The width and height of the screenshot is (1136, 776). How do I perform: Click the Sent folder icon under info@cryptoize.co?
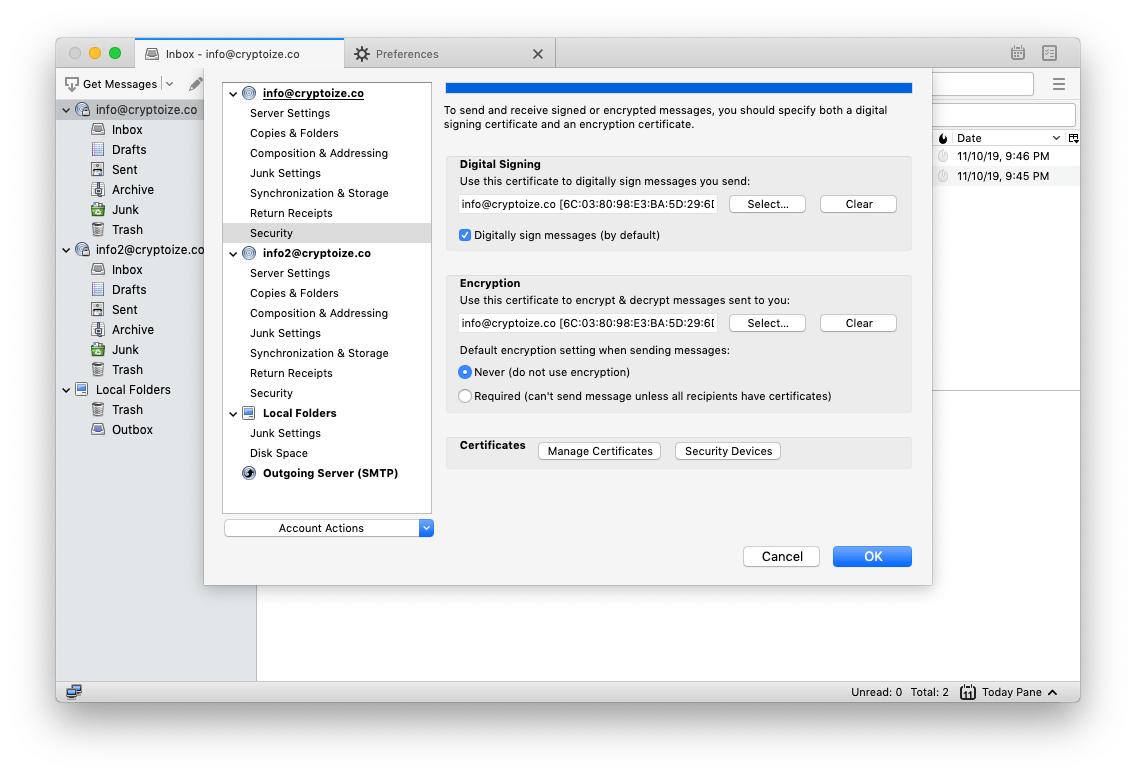[98, 170]
